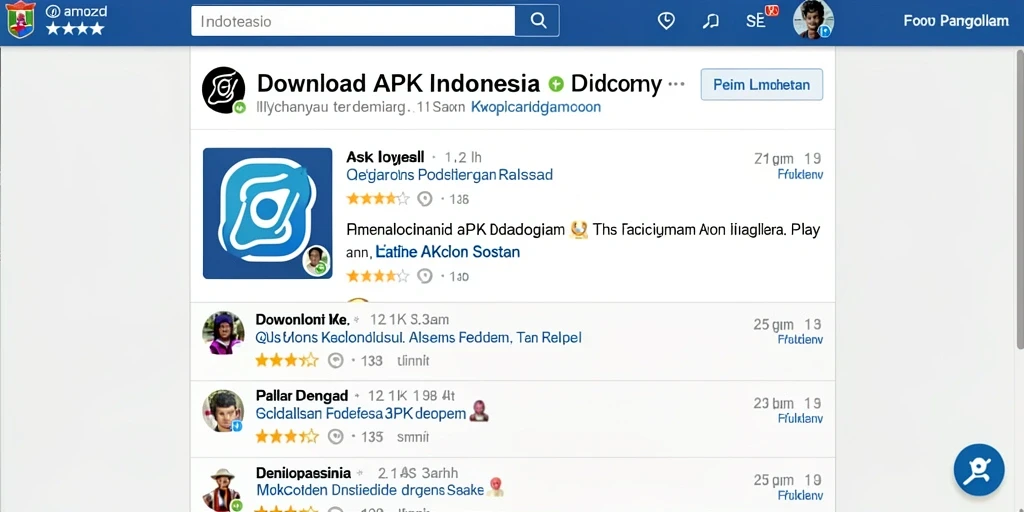This screenshot has width=1024, height=512.
Task: Click the Denilopassinia name text
Action: pos(303,473)
